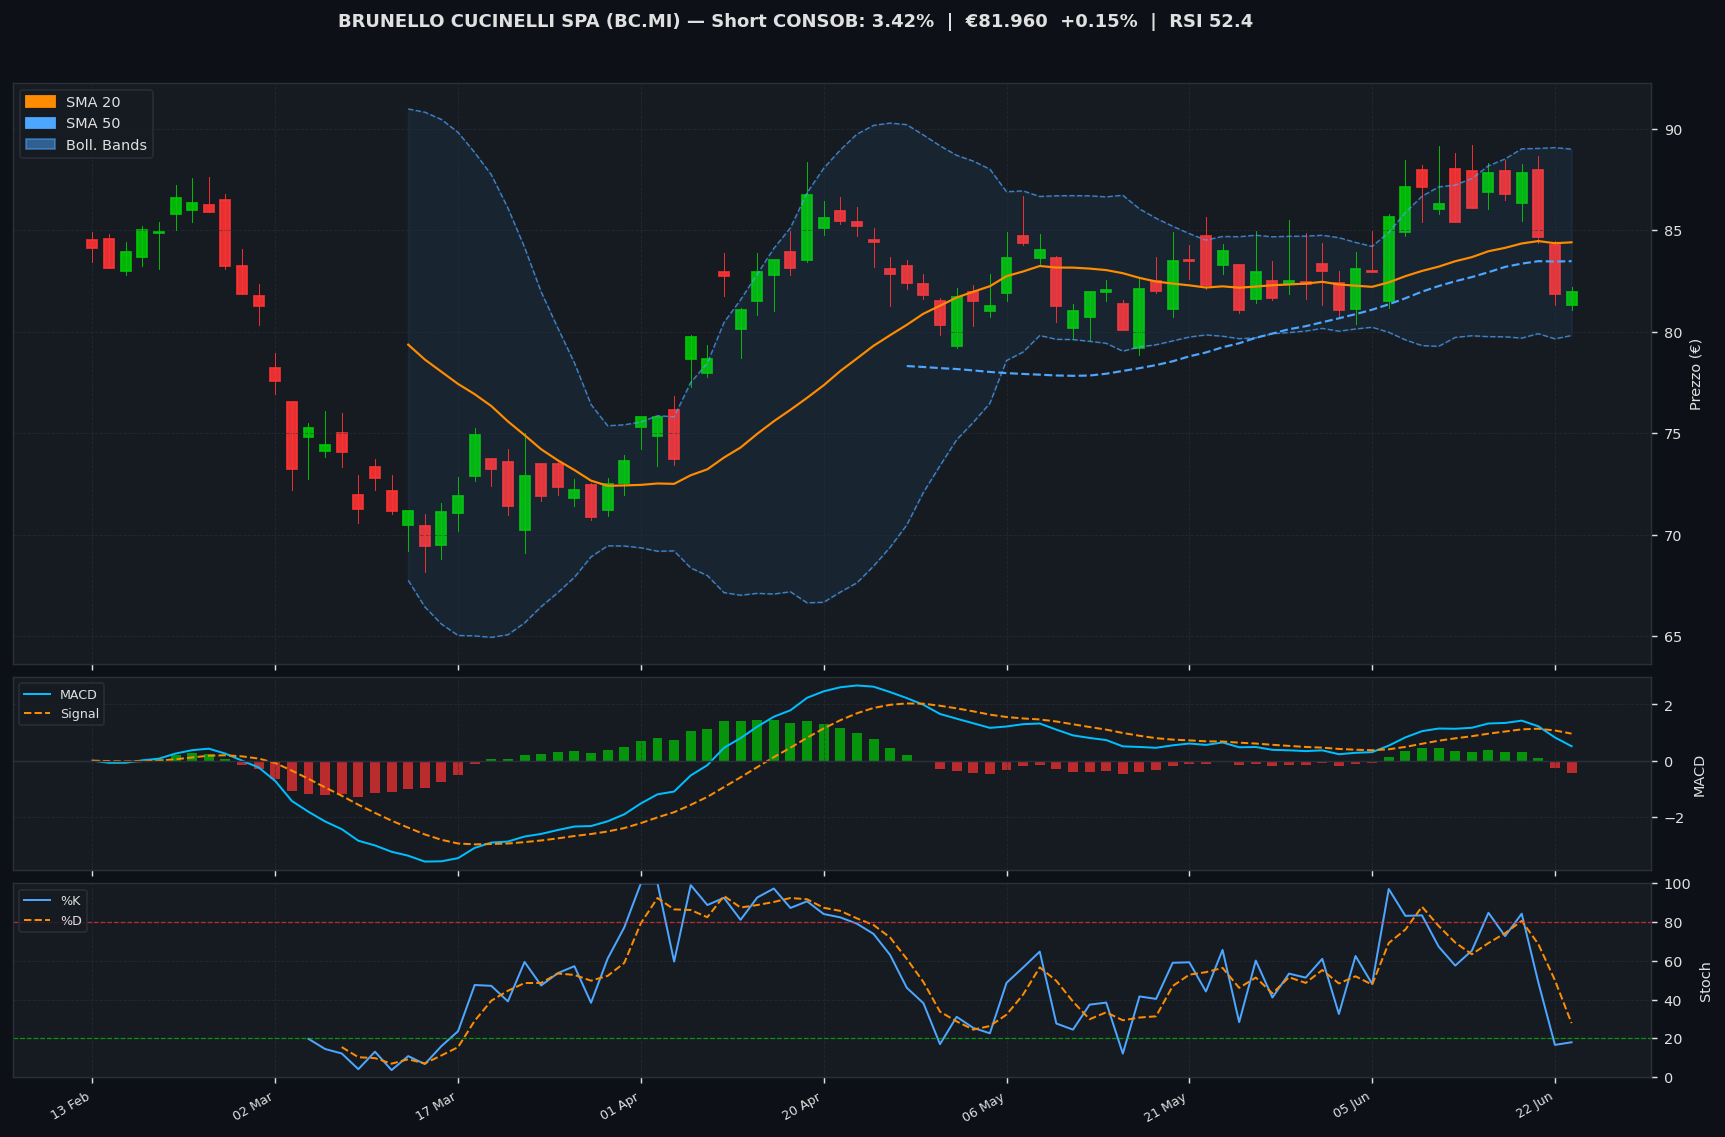1725x1137 pixels.
Task: Click the "13 Feb" date label
Action: (x=71, y=1104)
